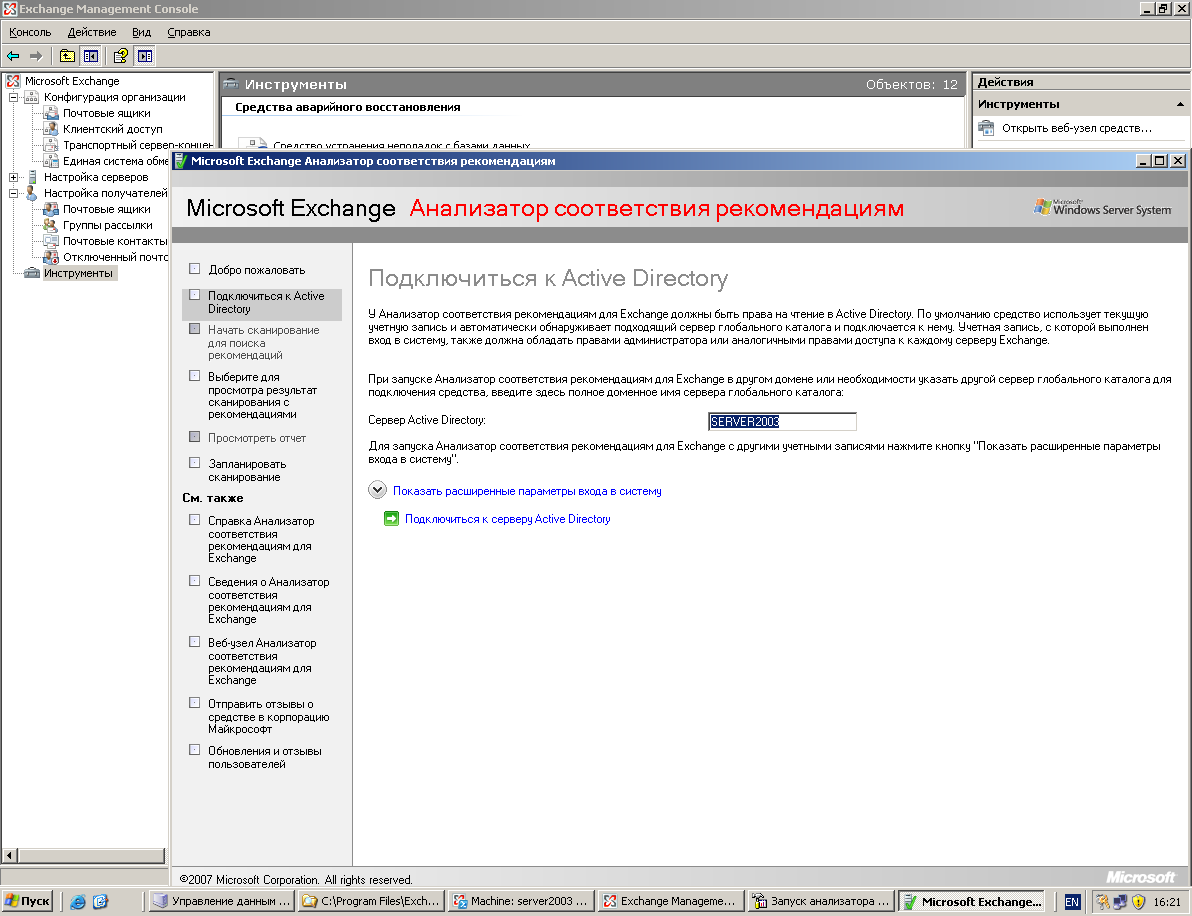Switch to Exchange Manageme taskbar button
Screen dimensions: 1192x916
click(x=670, y=902)
